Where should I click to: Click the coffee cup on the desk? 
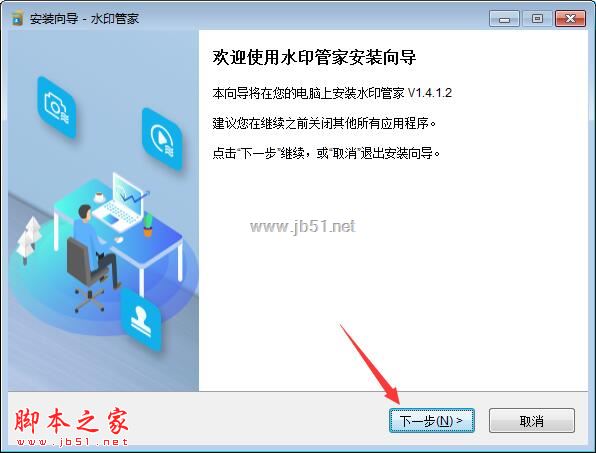point(100,197)
